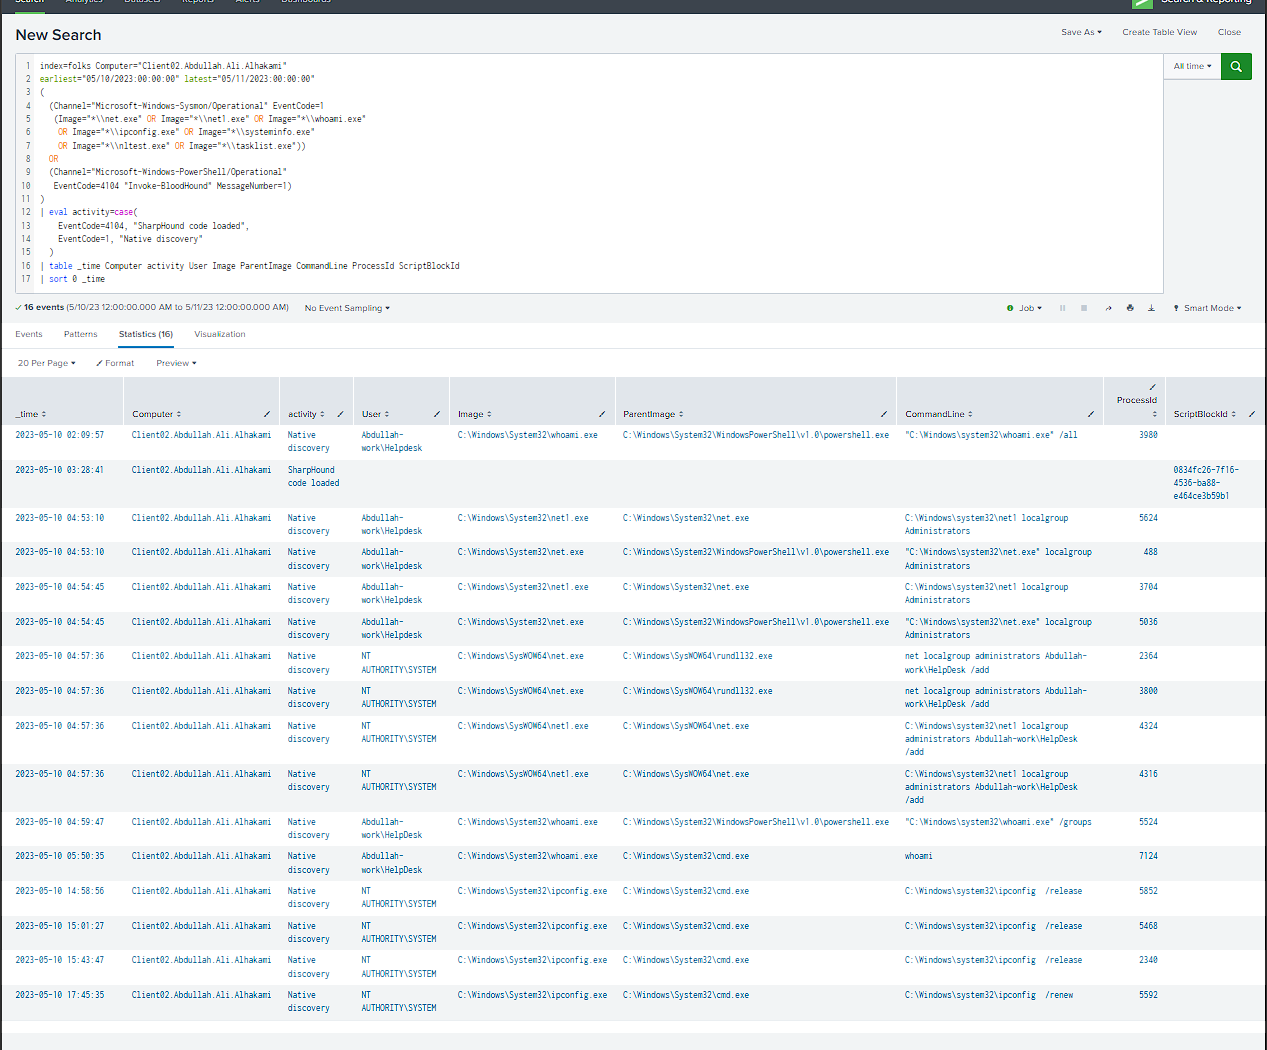This screenshot has width=1267, height=1050.
Task: Click ProcessId value 5624
Action: pos(1148,518)
